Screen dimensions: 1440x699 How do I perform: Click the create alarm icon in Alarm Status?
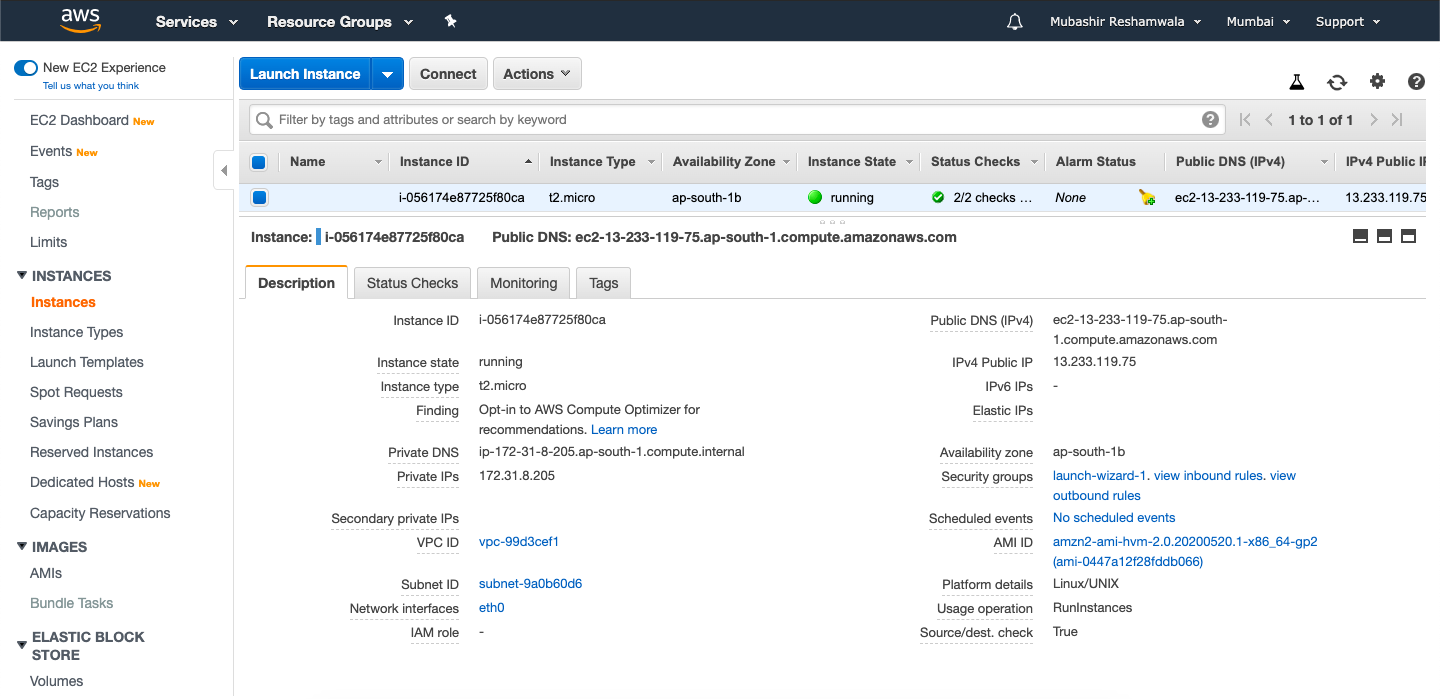(x=1147, y=198)
